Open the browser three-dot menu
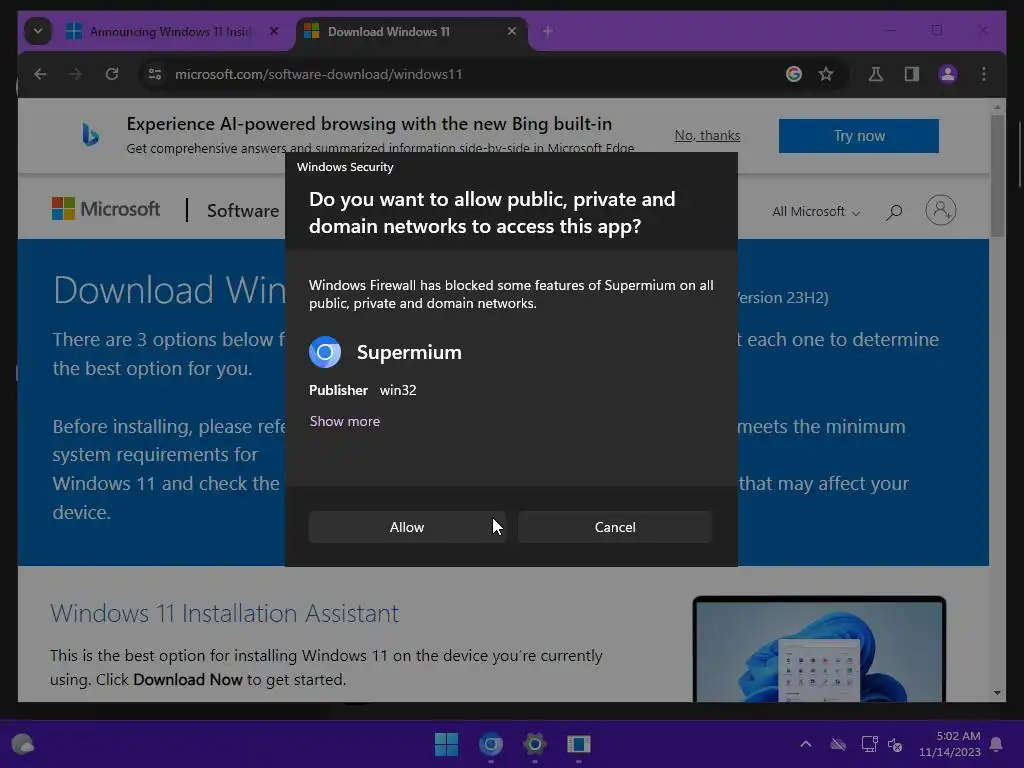 (x=984, y=74)
